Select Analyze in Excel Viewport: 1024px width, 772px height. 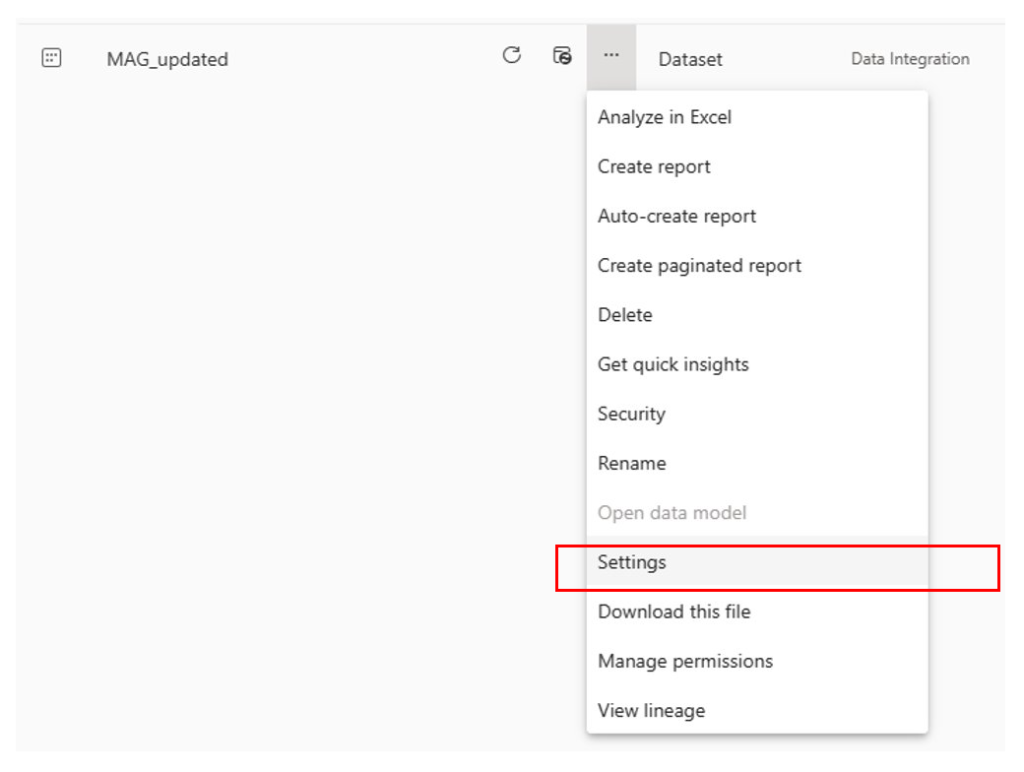point(664,117)
